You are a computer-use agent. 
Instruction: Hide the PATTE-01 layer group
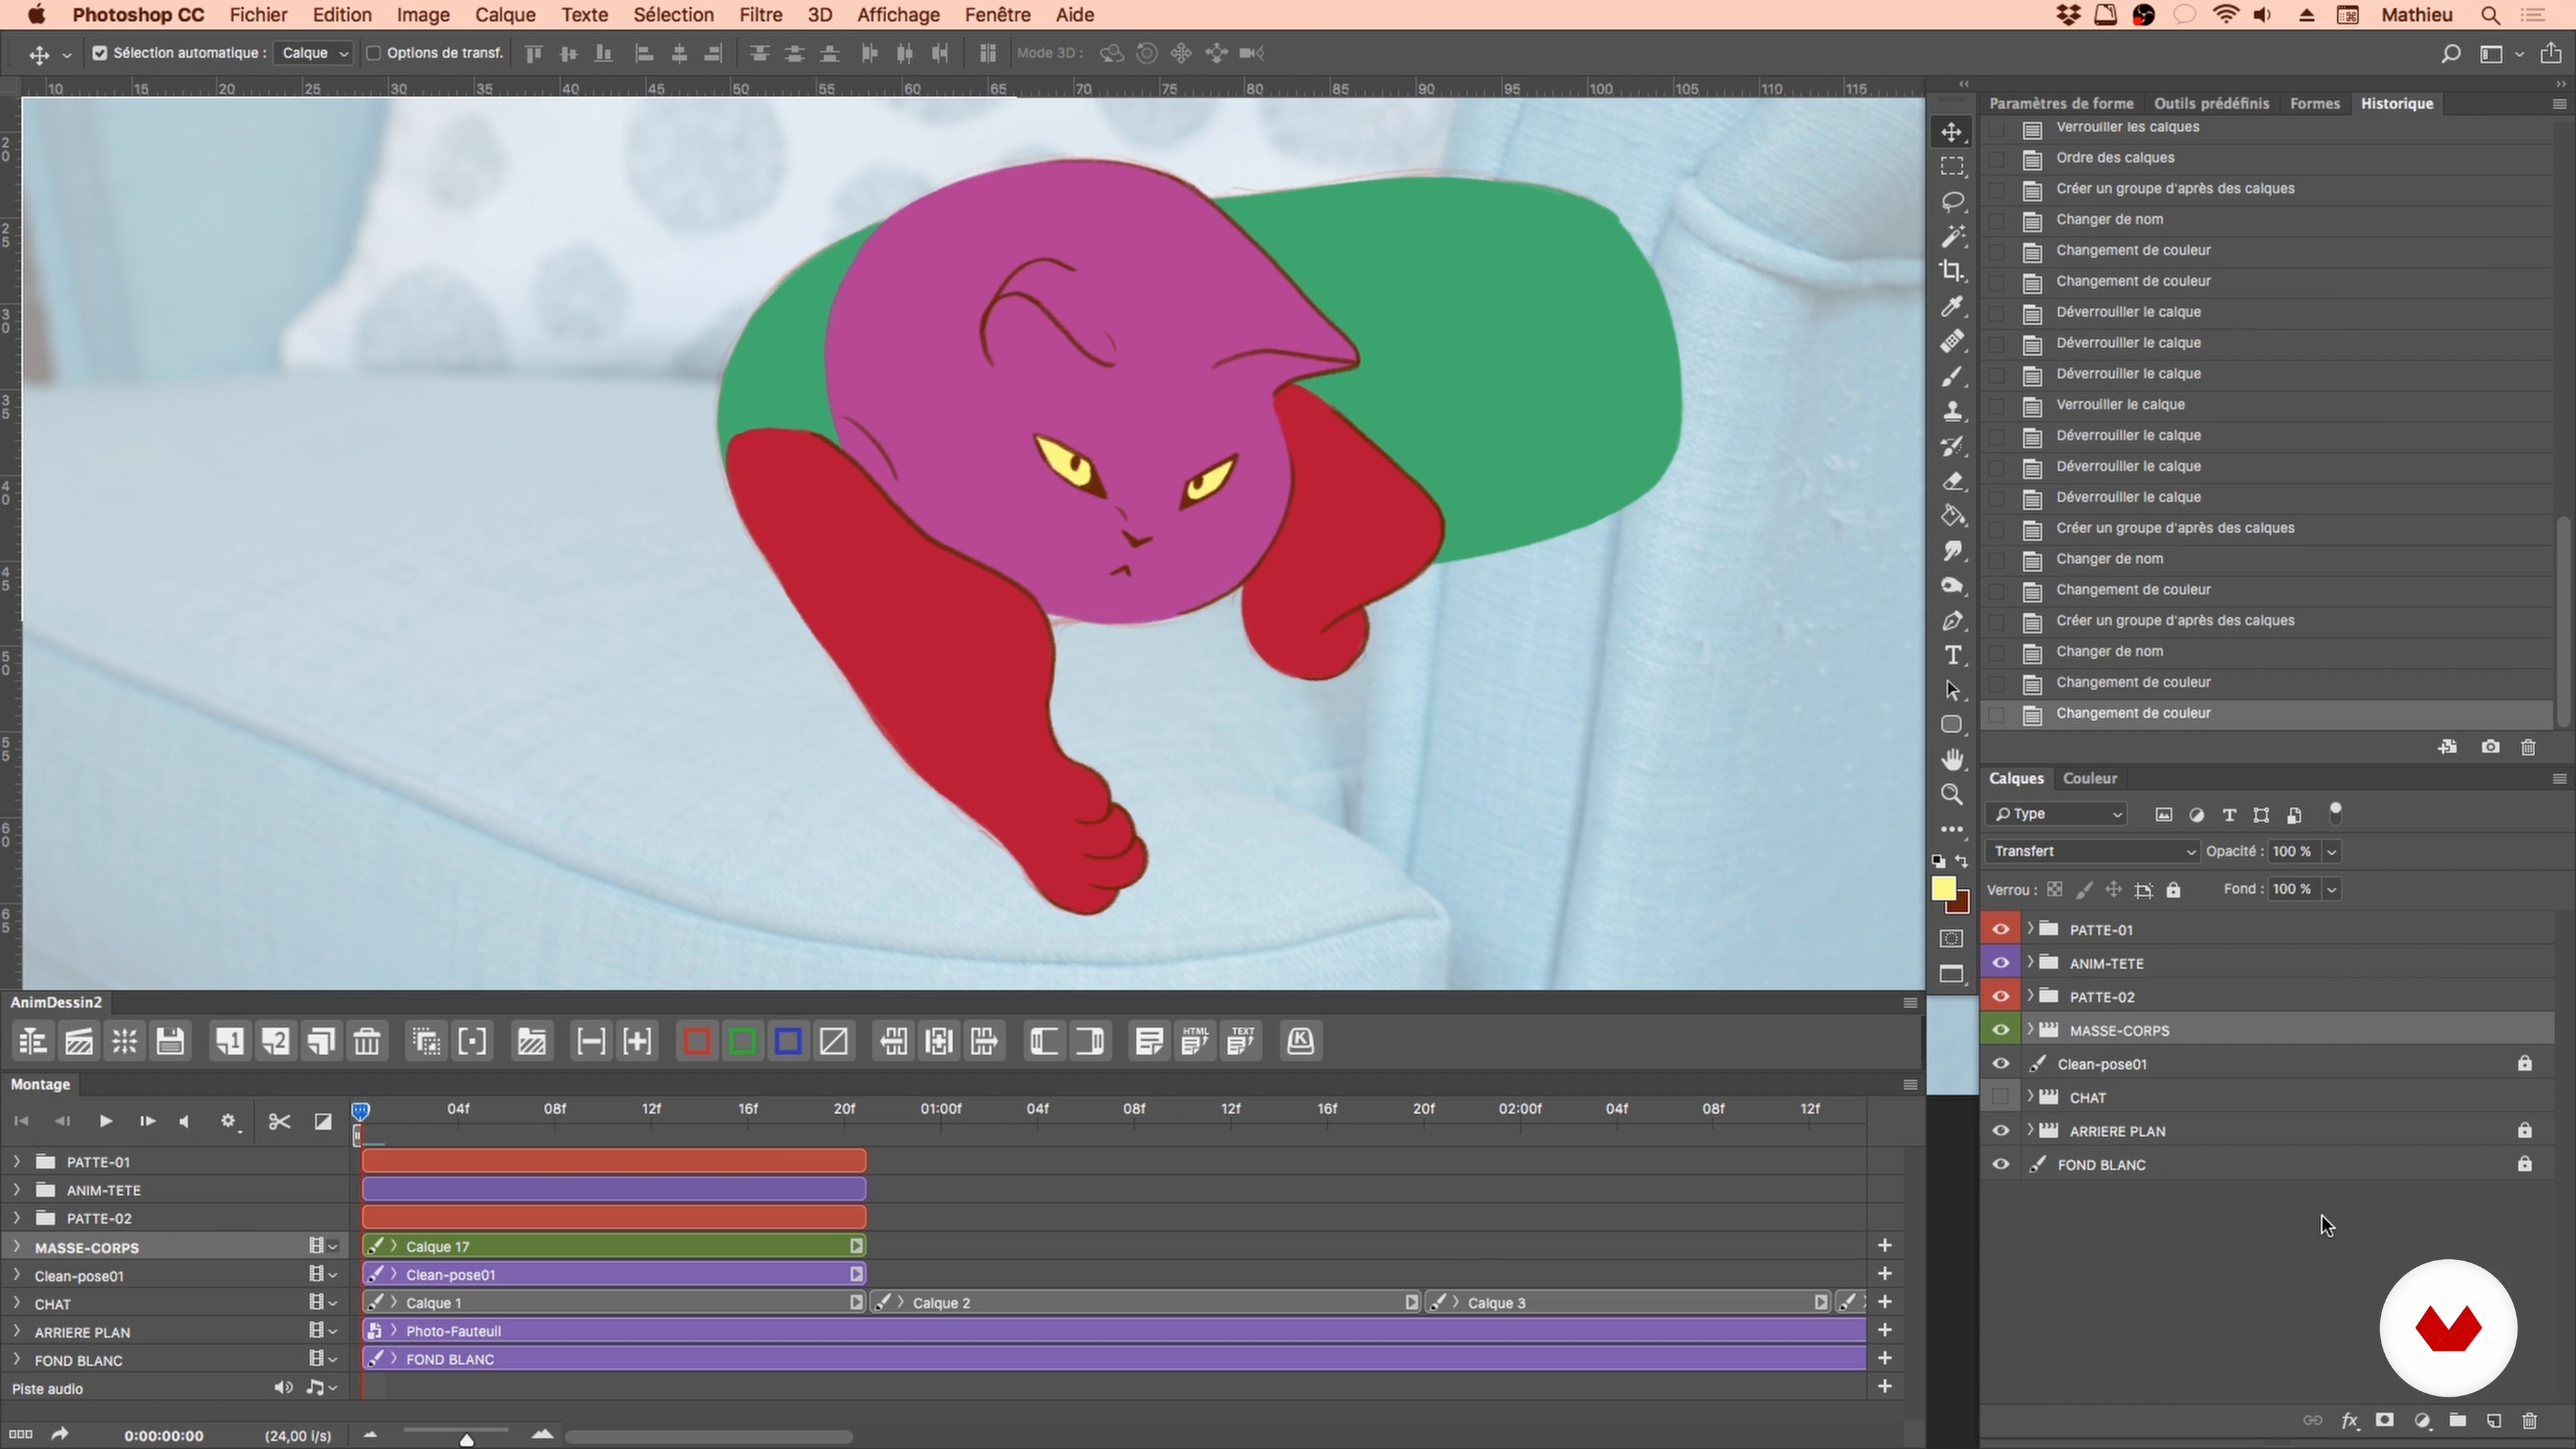click(2000, 929)
